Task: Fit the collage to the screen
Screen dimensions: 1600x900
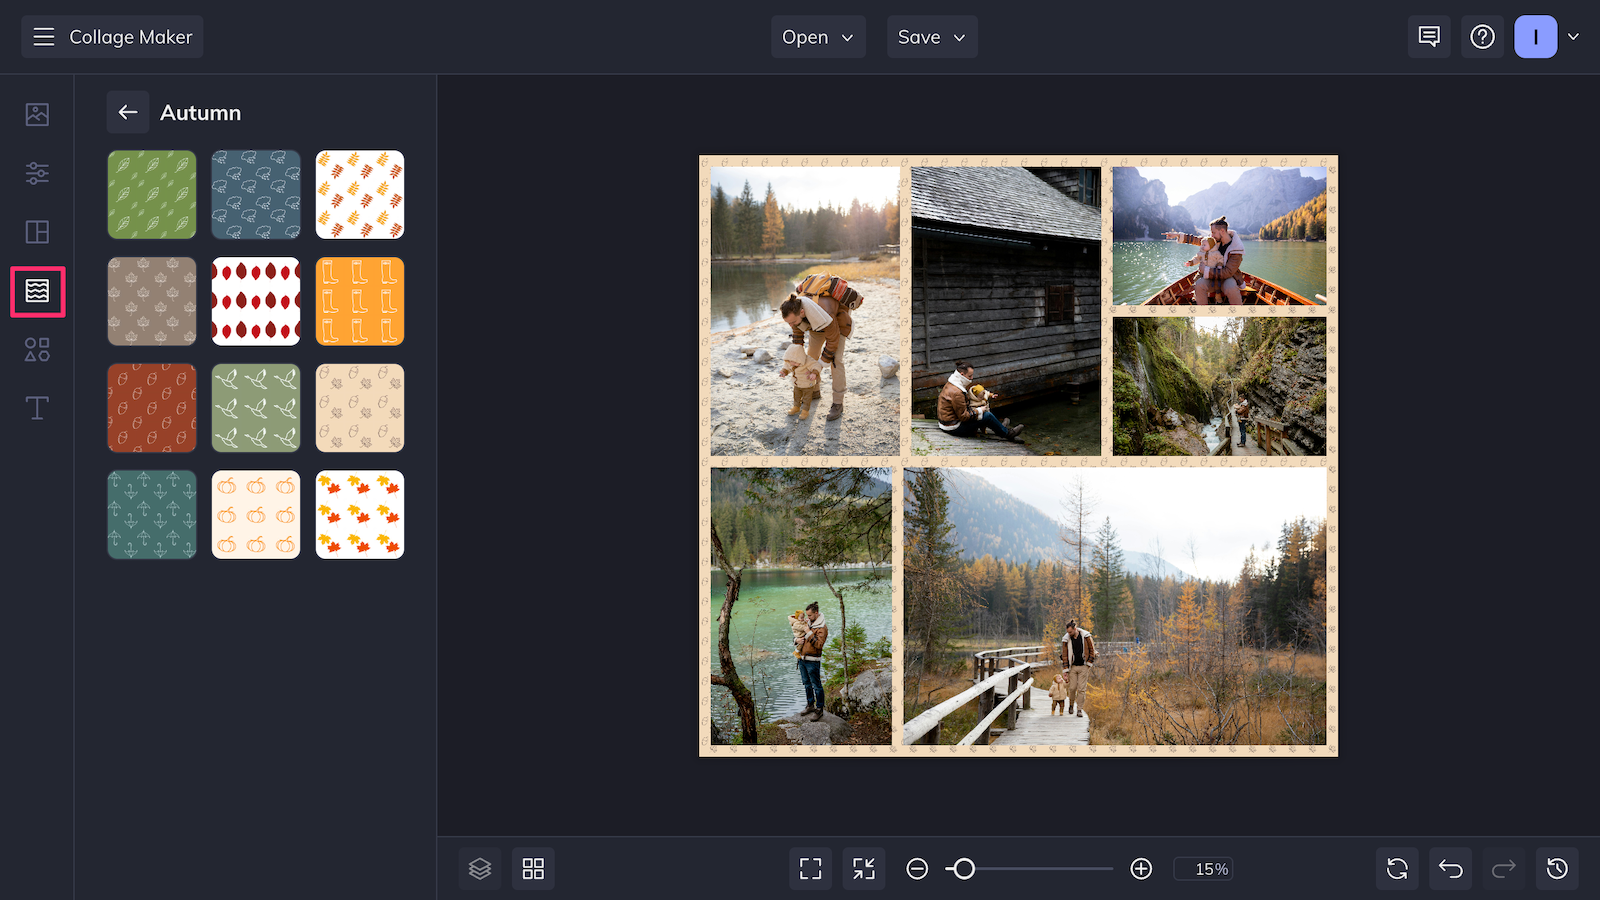Action: pos(810,868)
